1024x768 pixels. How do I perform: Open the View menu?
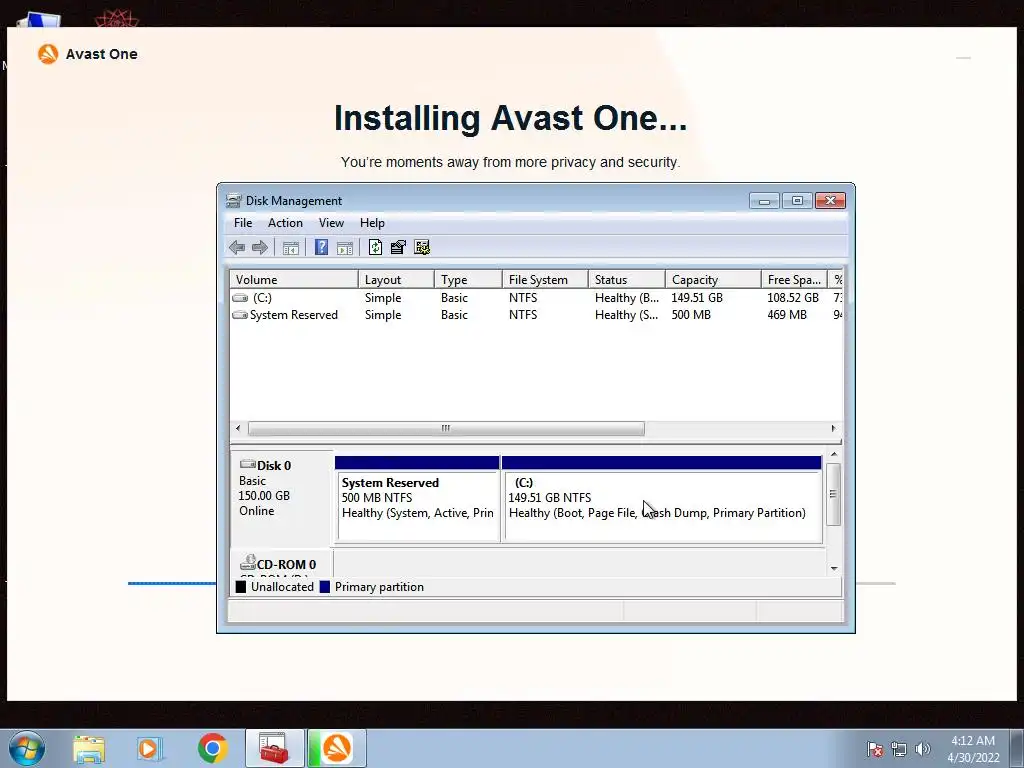(331, 223)
